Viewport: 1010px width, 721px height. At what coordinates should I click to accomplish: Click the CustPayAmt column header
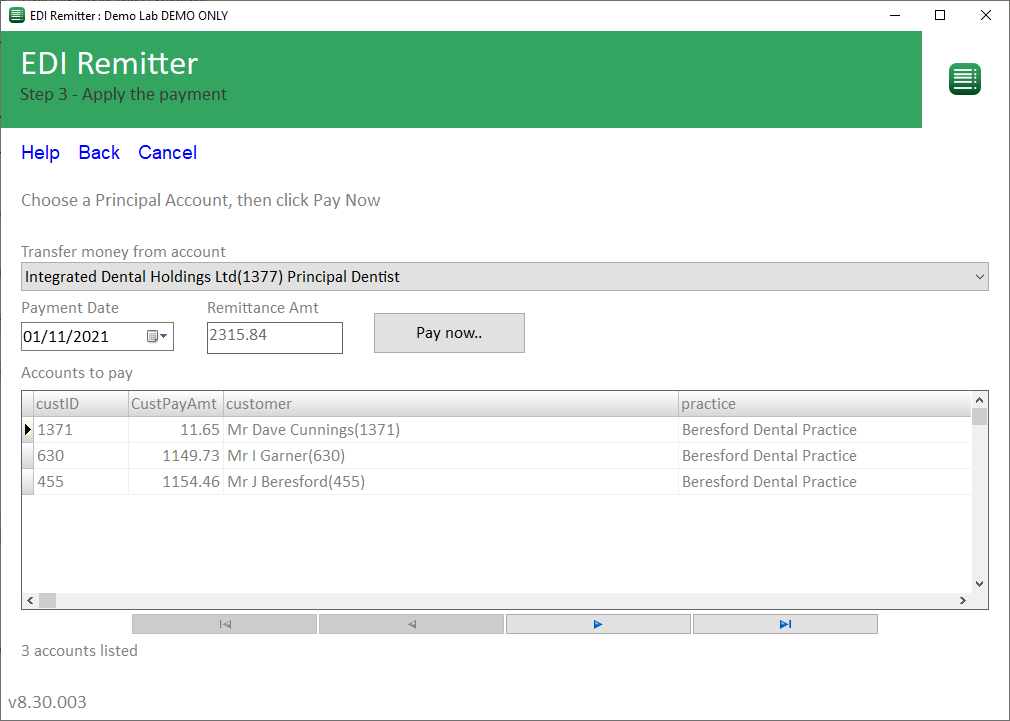175,404
